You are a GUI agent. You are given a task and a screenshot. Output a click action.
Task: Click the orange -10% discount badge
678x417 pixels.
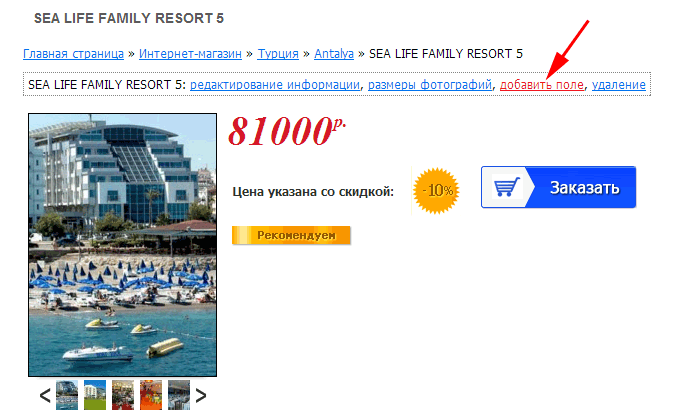click(436, 190)
